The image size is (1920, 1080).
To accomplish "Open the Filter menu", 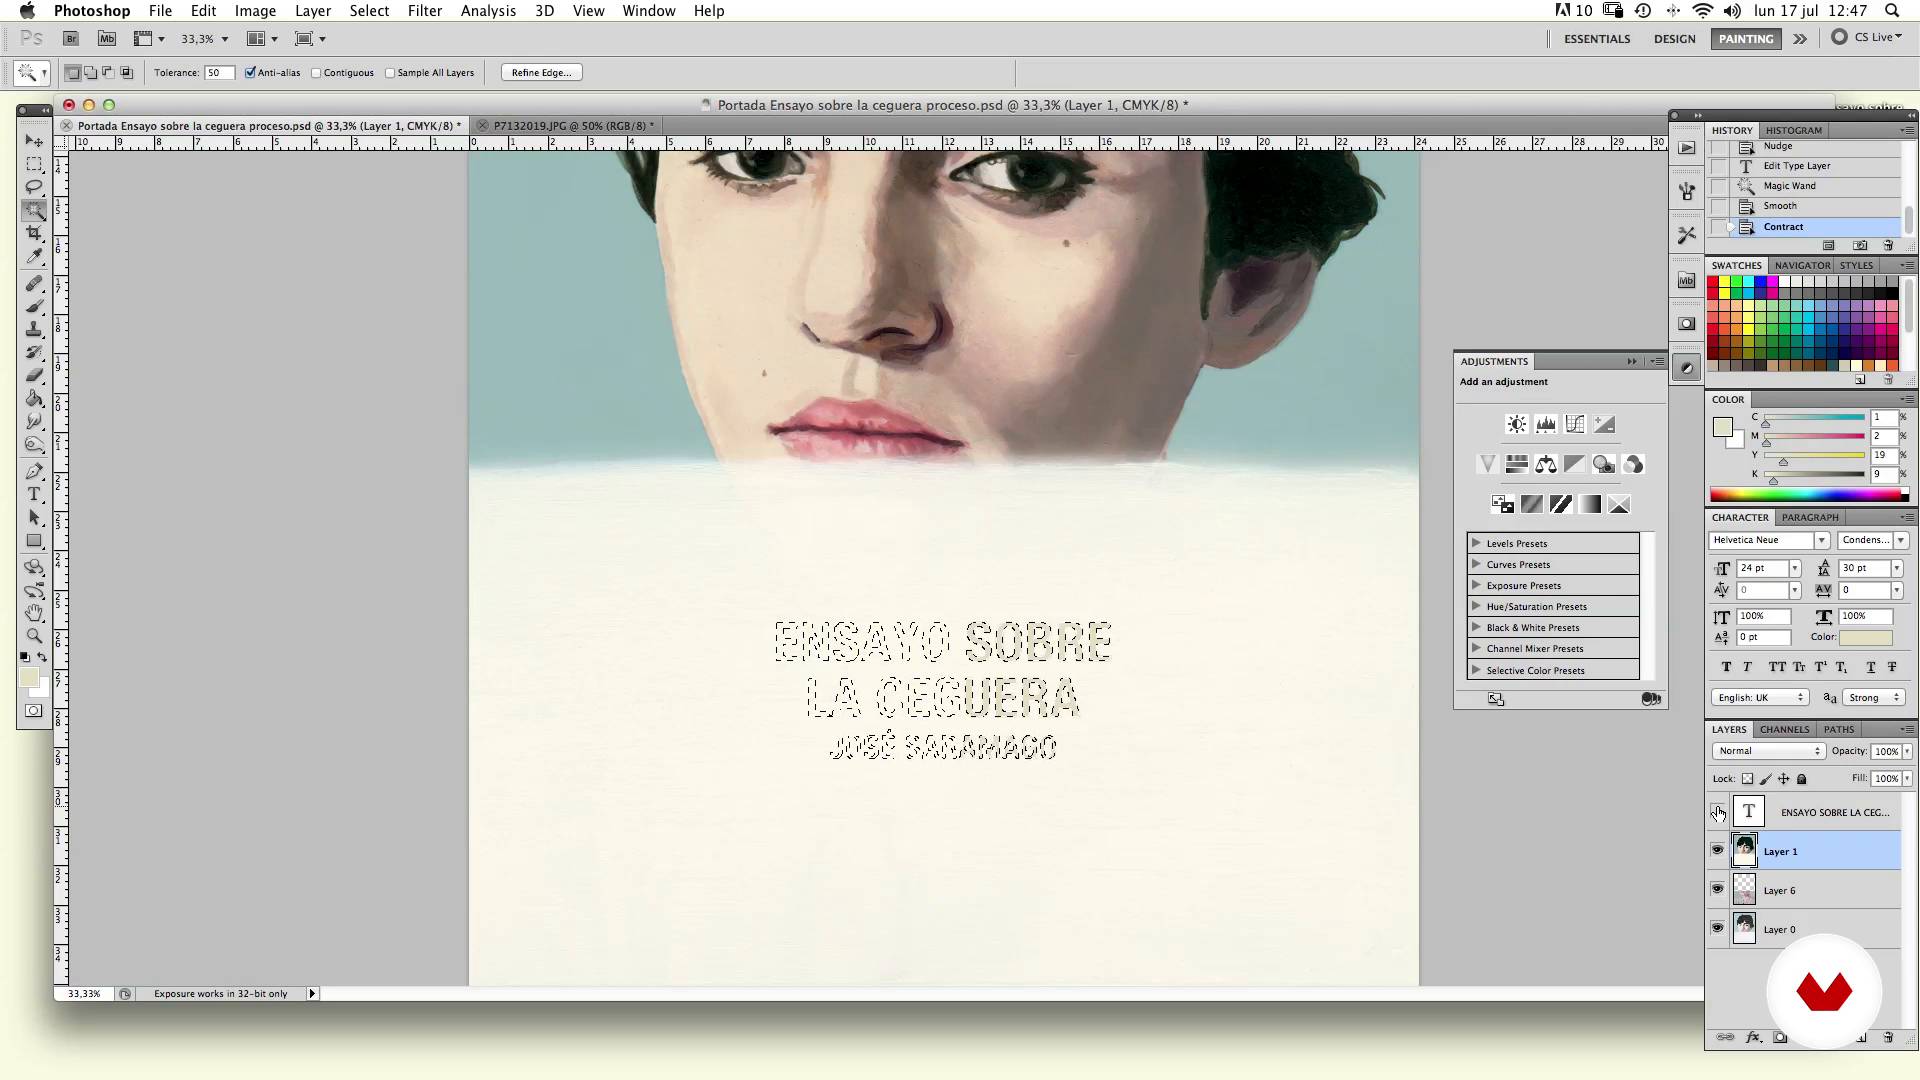I will pos(425,11).
